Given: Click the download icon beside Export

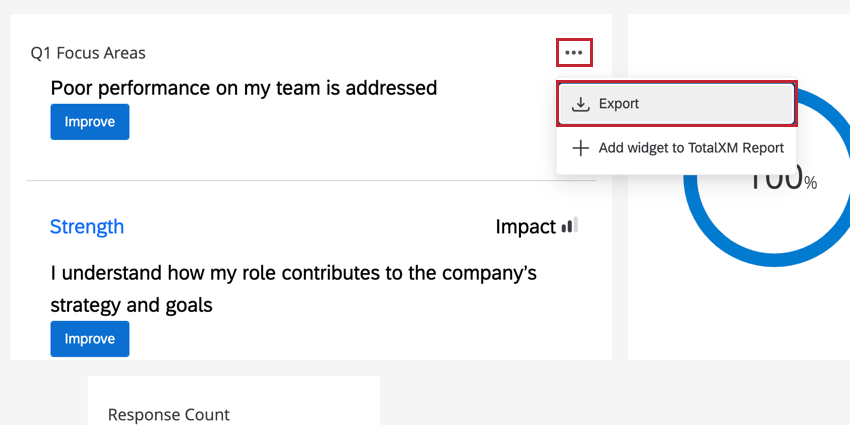Looking at the screenshot, I should (580, 104).
